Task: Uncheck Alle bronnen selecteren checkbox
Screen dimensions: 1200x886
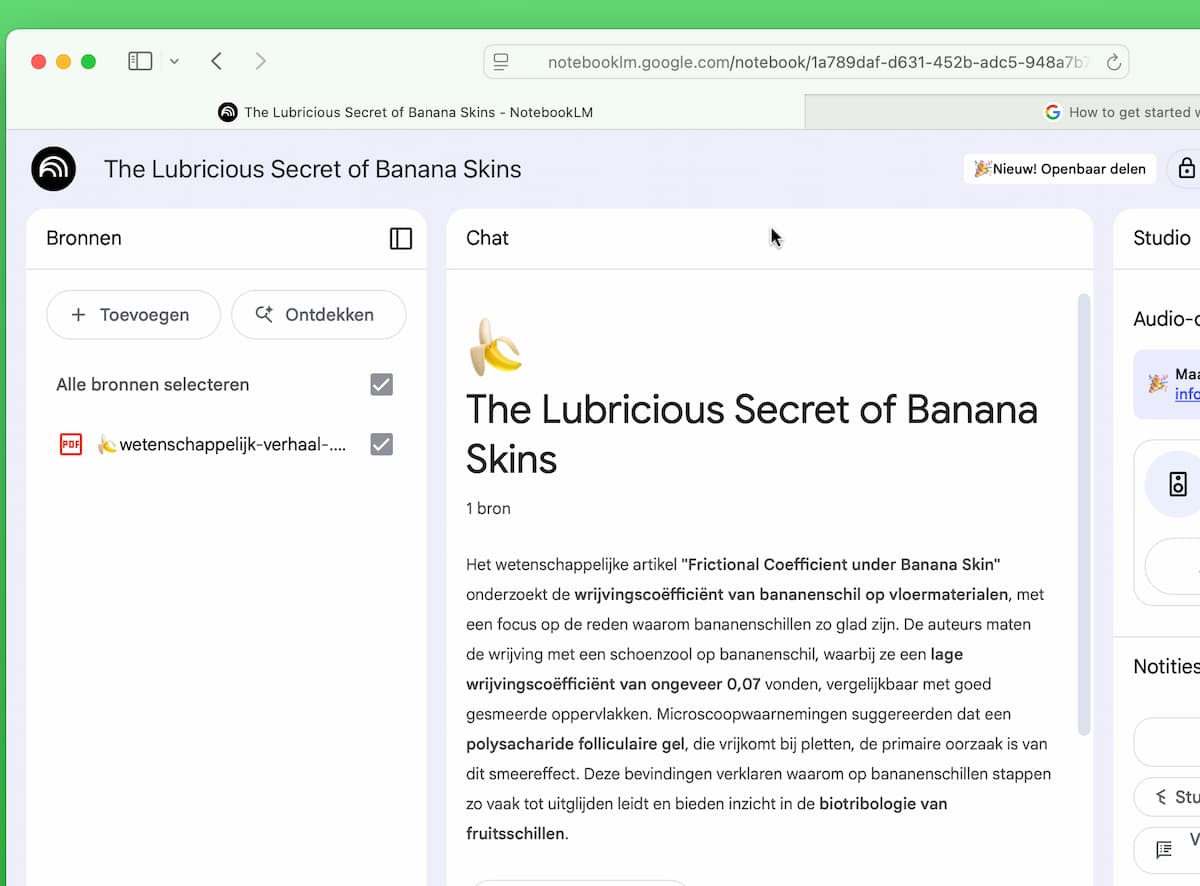Action: pyautogui.click(x=381, y=385)
